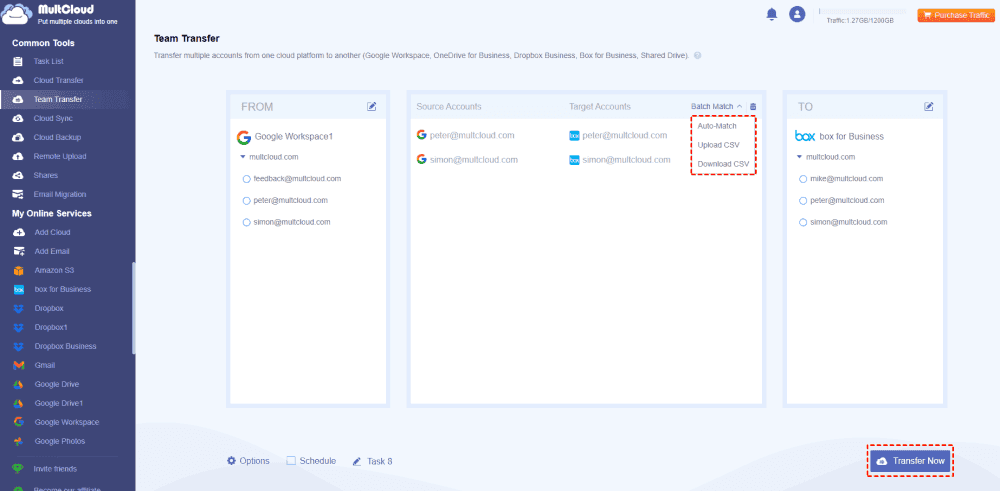Image resolution: width=1000 pixels, height=491 pixels.
Task: Open the Task List icon in sidebar
Action: click(x=18, y=62)
